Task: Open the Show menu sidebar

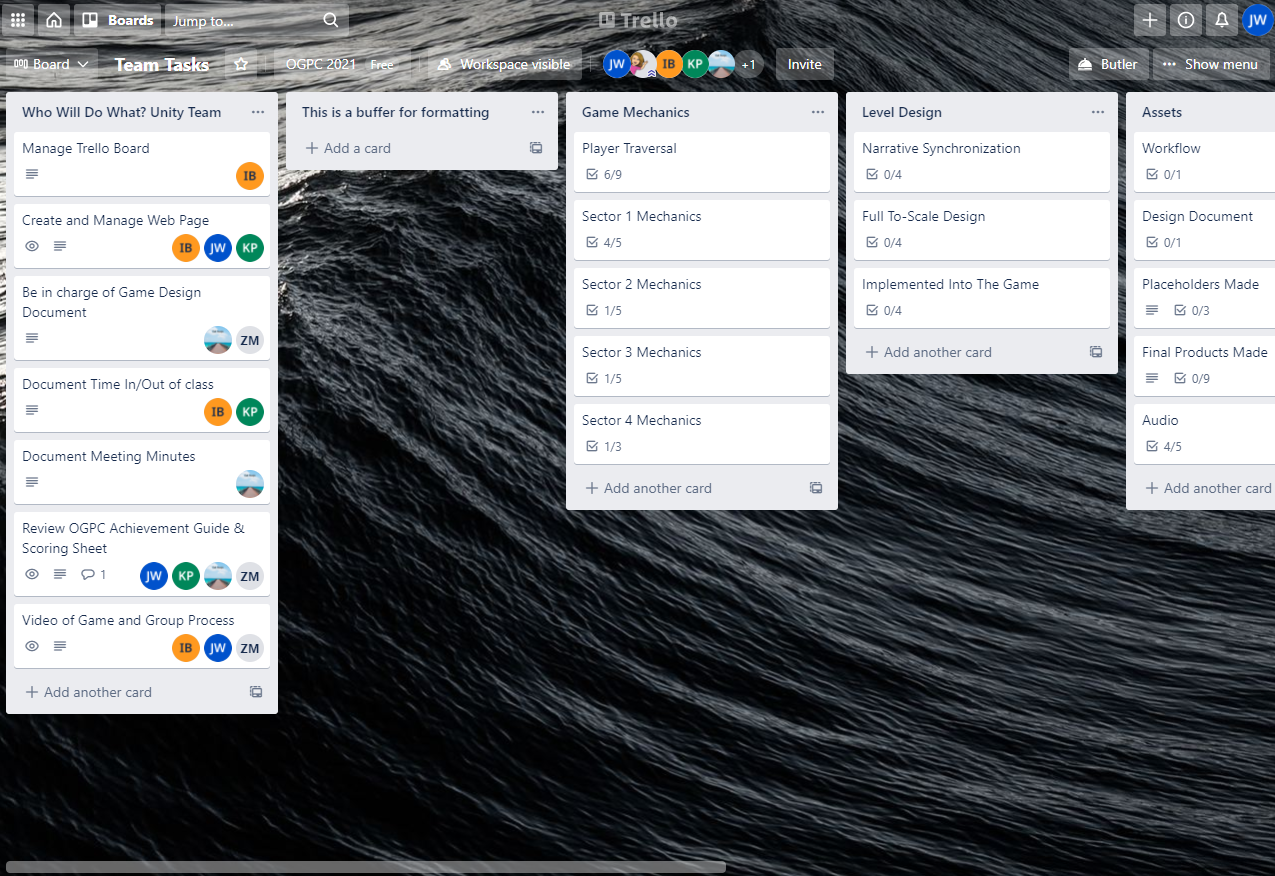Action: 1212,63
